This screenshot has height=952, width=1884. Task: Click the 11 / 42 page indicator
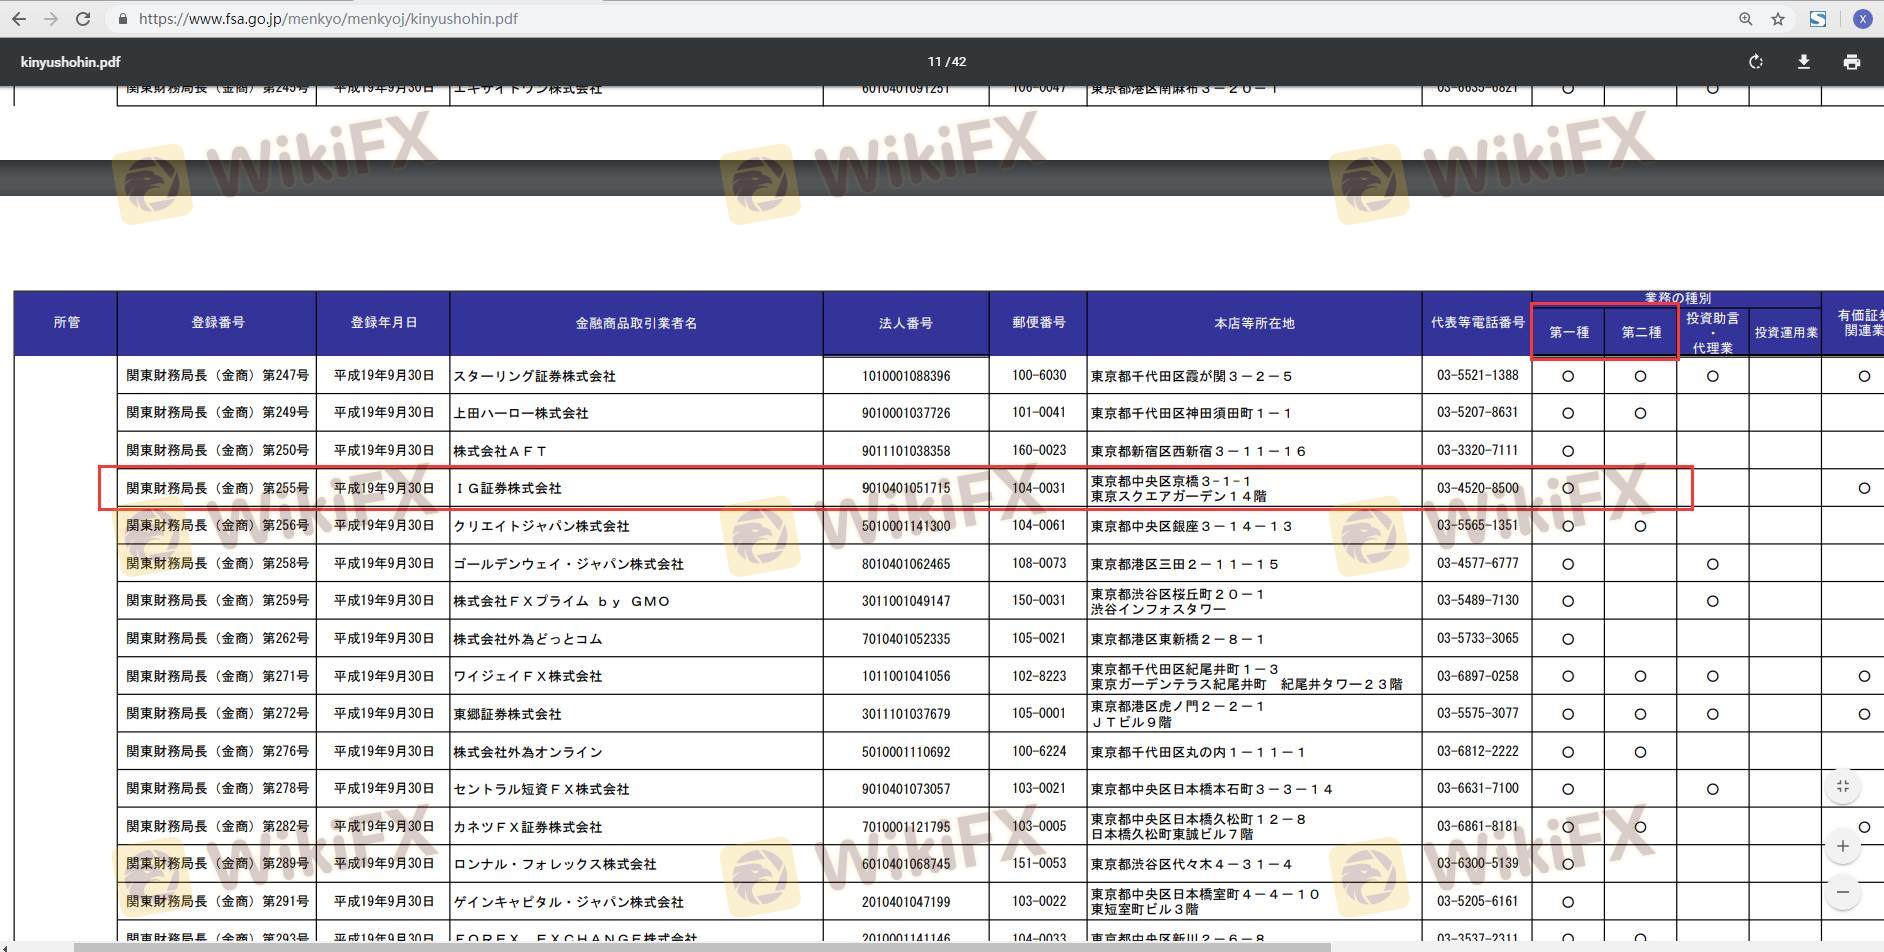click(947, 62)
